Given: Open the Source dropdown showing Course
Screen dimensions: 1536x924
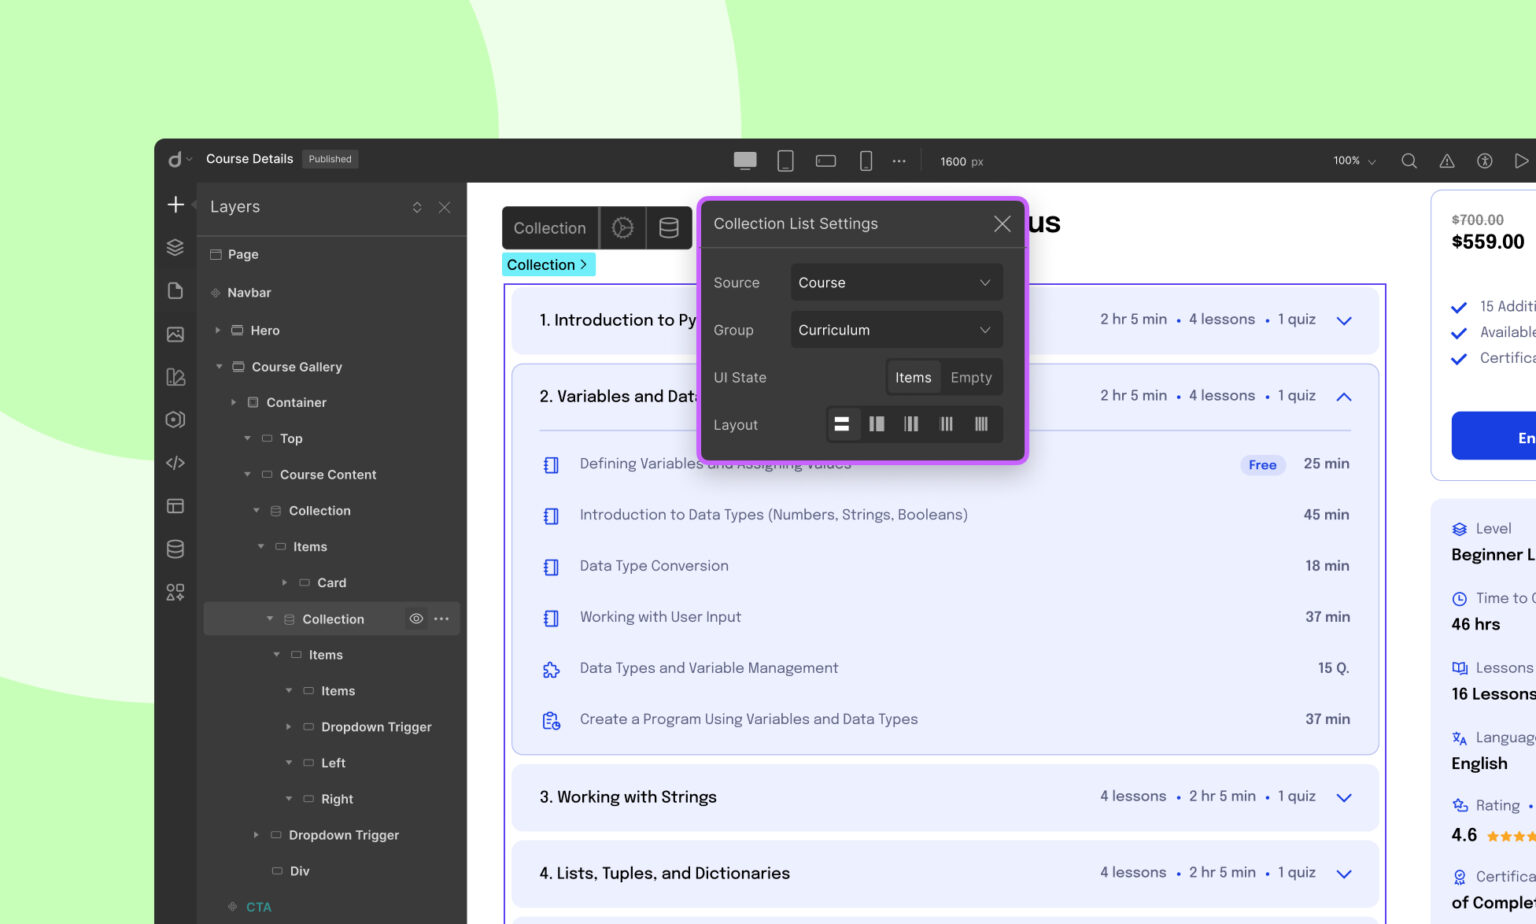Looking at the screenshot, I should tap(895, 283).
